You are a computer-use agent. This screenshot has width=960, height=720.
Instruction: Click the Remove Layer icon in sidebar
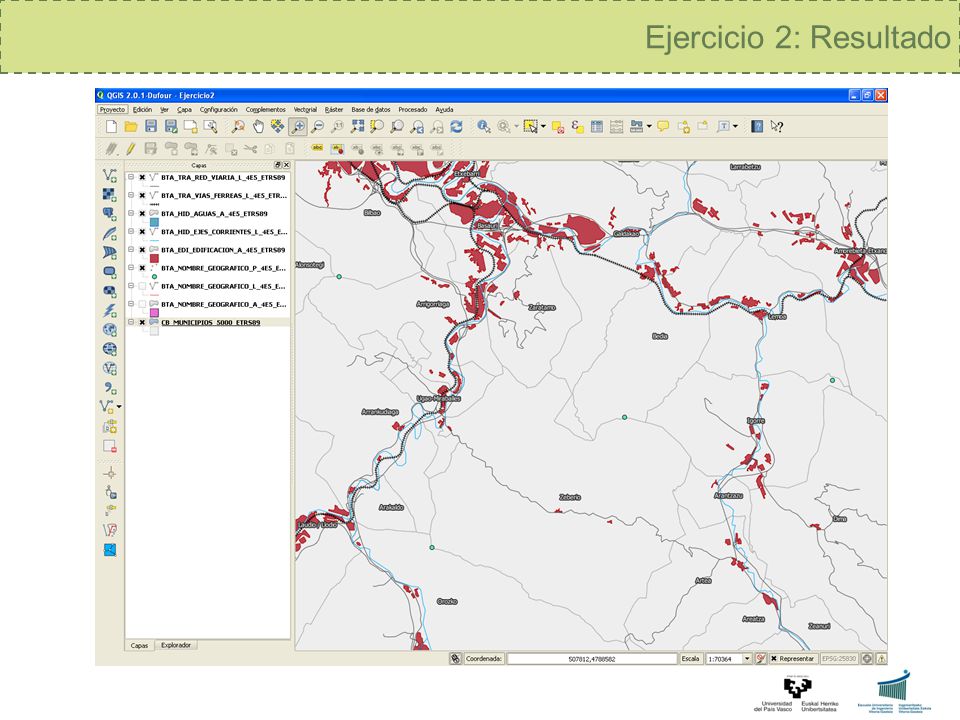point(110,446)
